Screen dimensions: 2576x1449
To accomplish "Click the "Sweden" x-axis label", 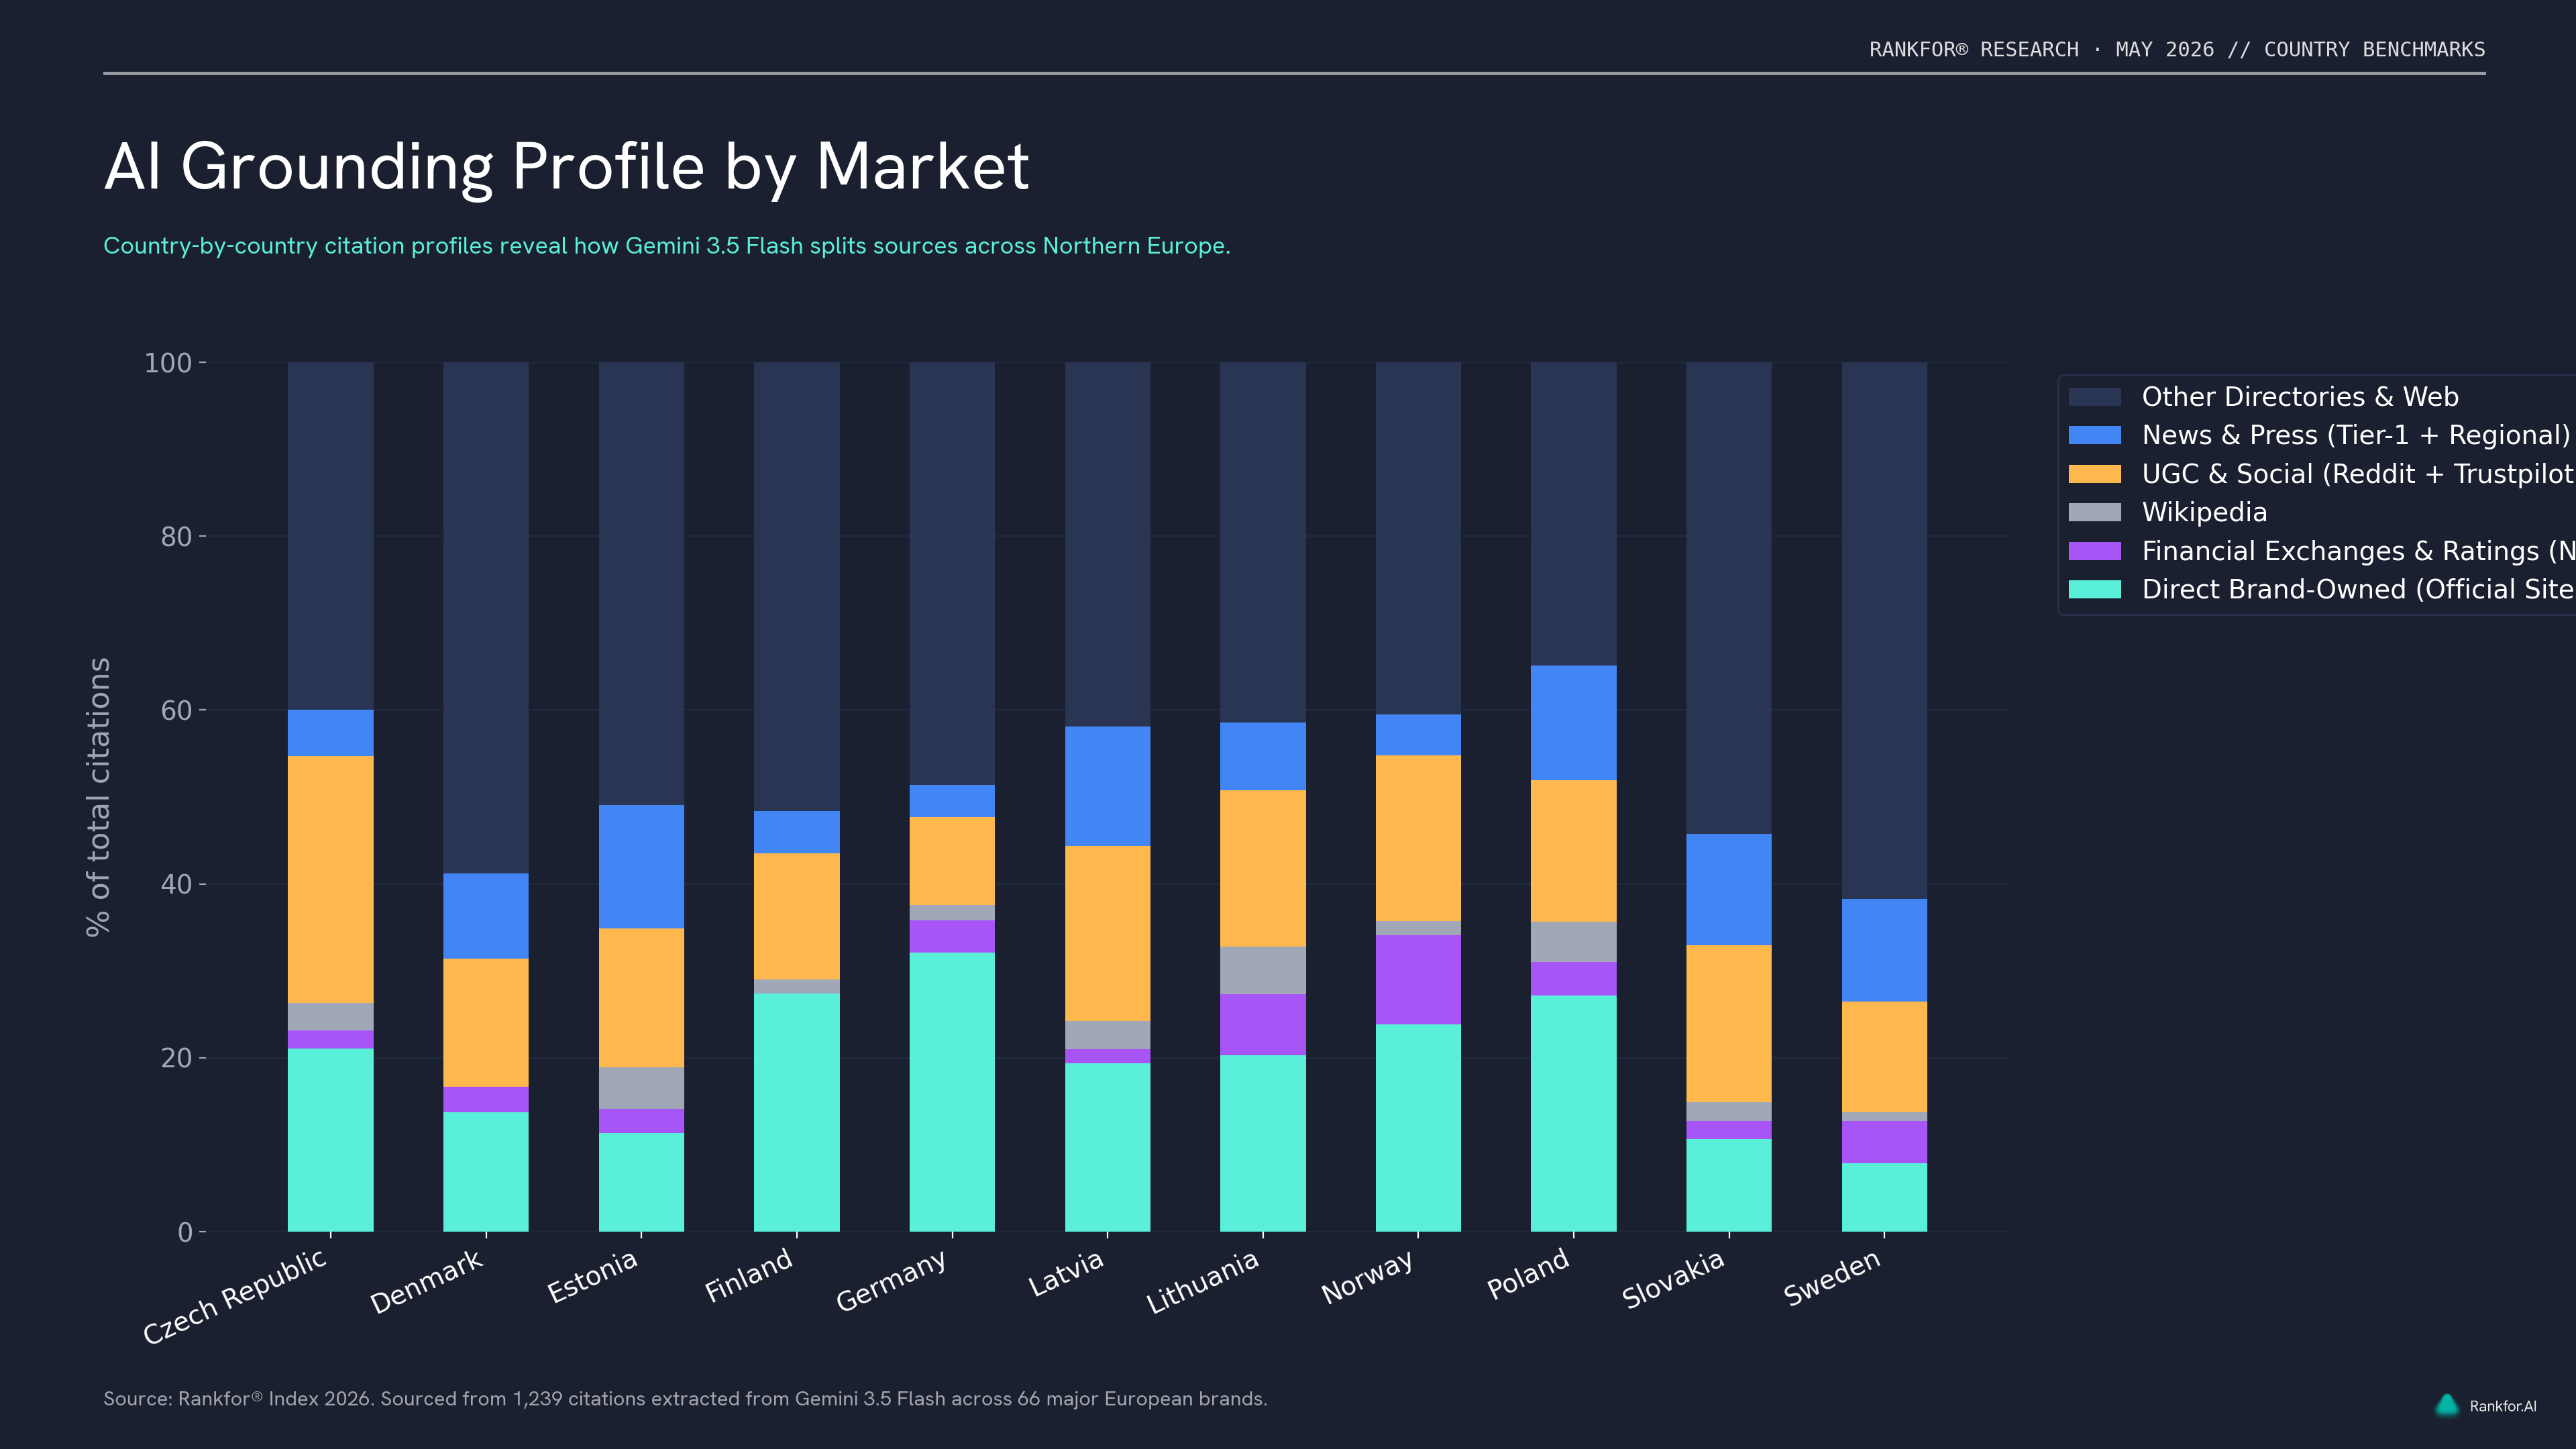I will 1832,1278.
